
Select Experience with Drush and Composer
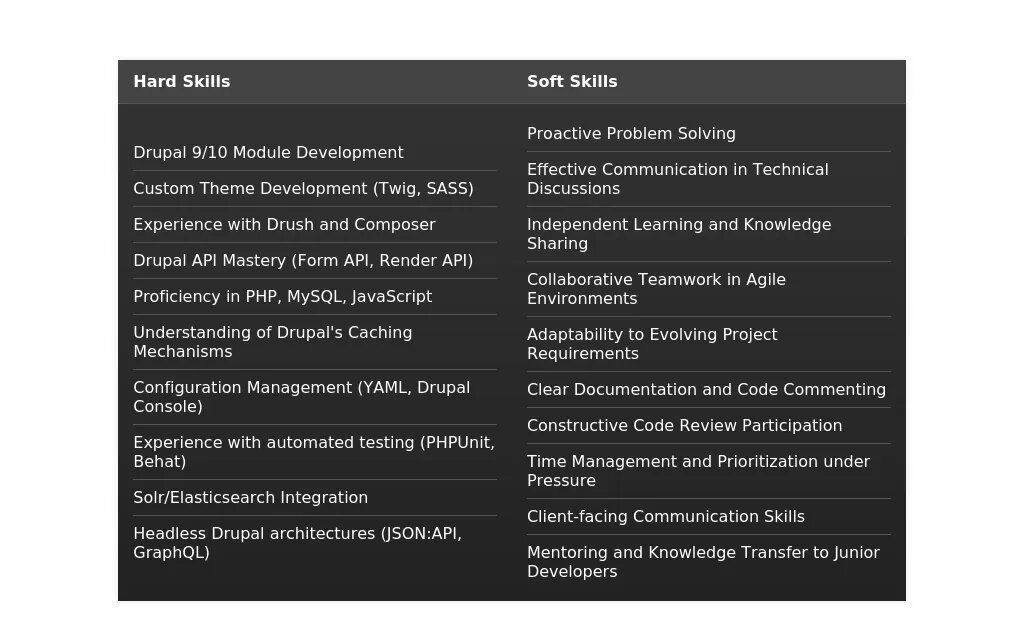coord(284,225)
